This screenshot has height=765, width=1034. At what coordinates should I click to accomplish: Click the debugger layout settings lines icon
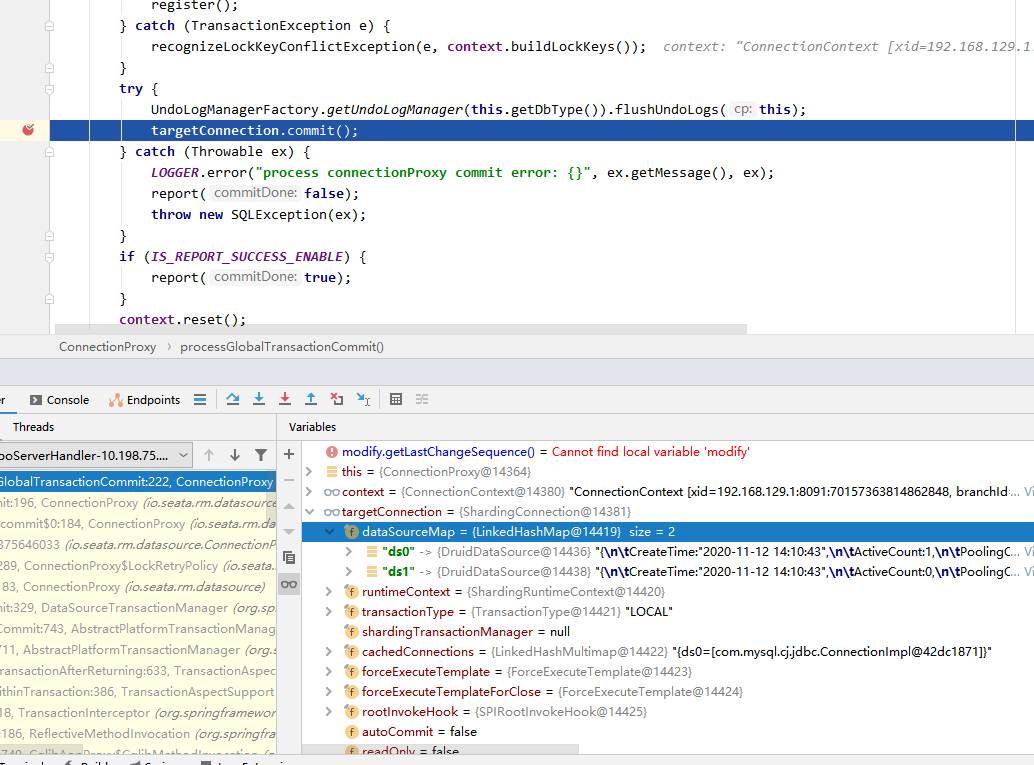[200, 400]
